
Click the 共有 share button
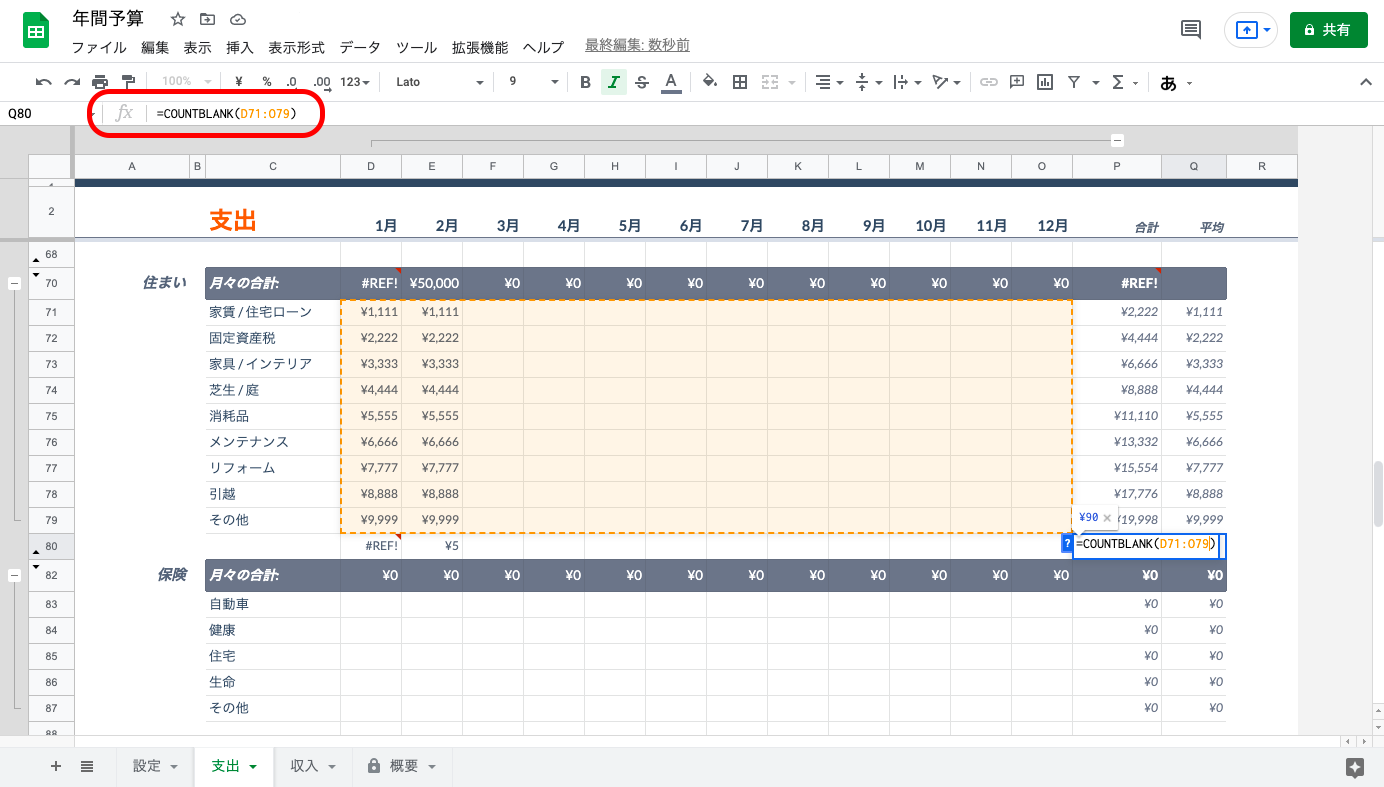click(x=1328, y=30)
